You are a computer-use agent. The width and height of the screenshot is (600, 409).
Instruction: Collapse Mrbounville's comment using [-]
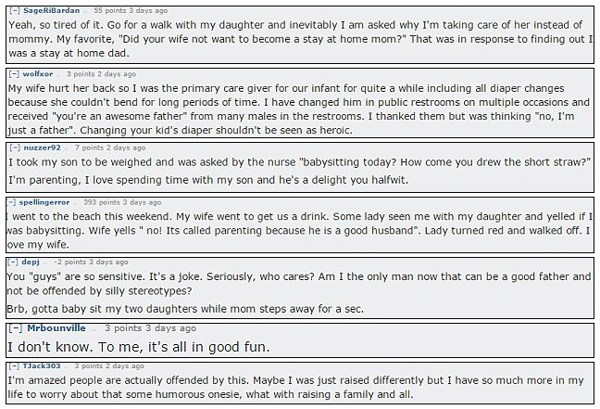16,328
